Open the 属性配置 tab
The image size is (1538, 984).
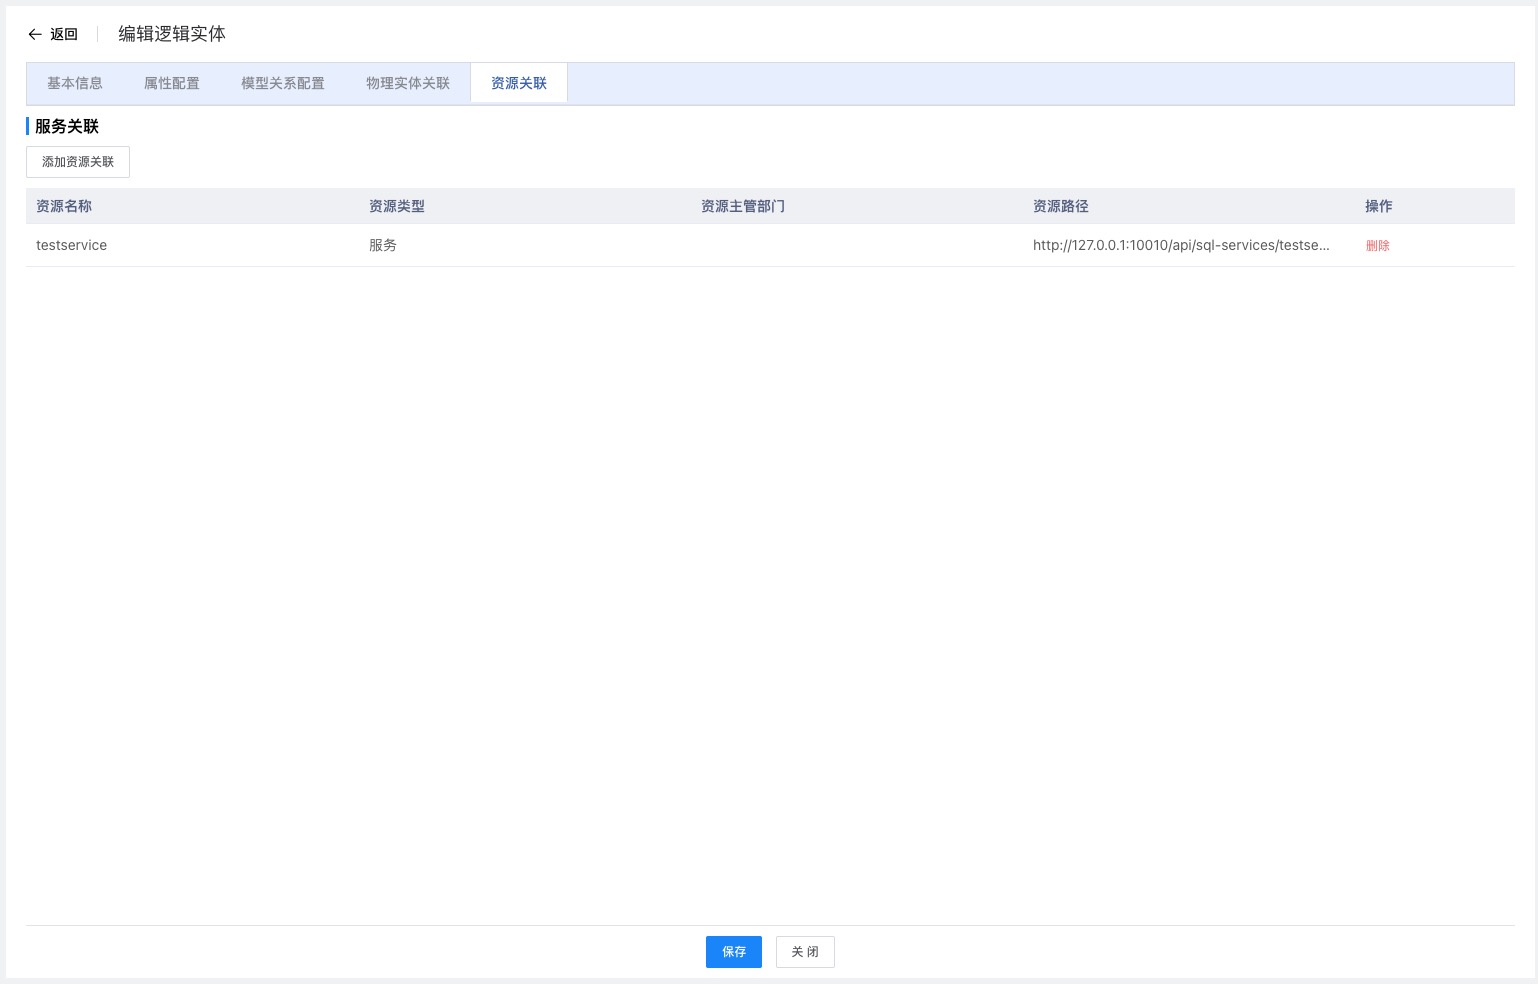click(172, 83)
